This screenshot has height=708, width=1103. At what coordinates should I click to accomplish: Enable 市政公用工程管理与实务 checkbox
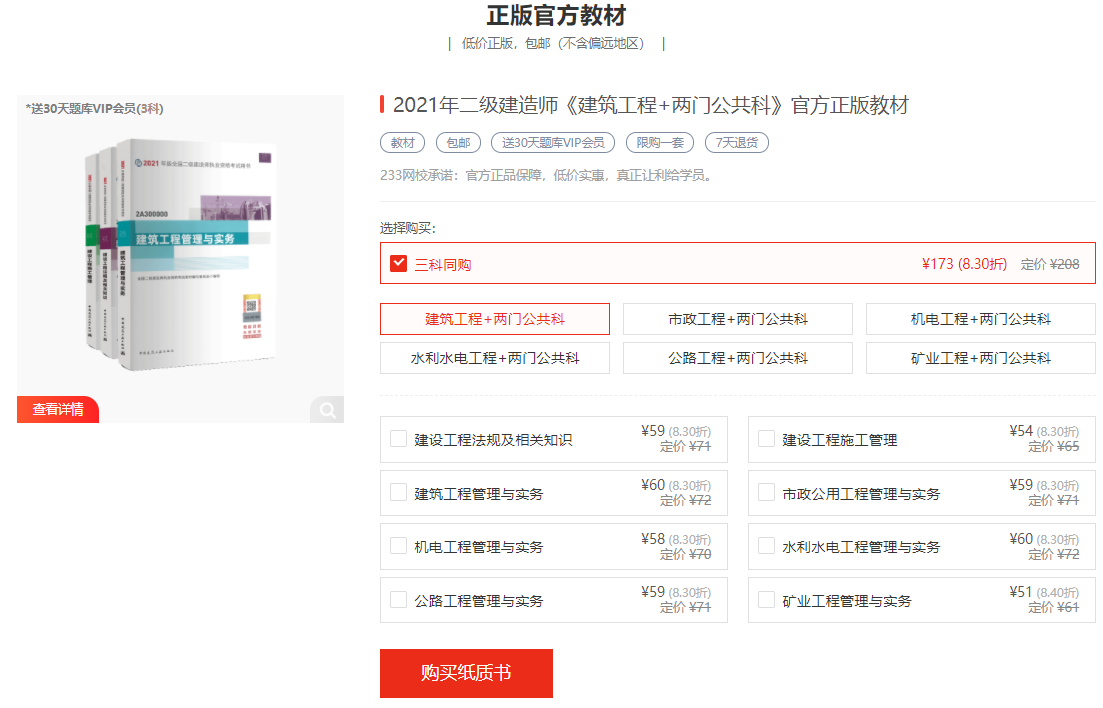(767, 493)
